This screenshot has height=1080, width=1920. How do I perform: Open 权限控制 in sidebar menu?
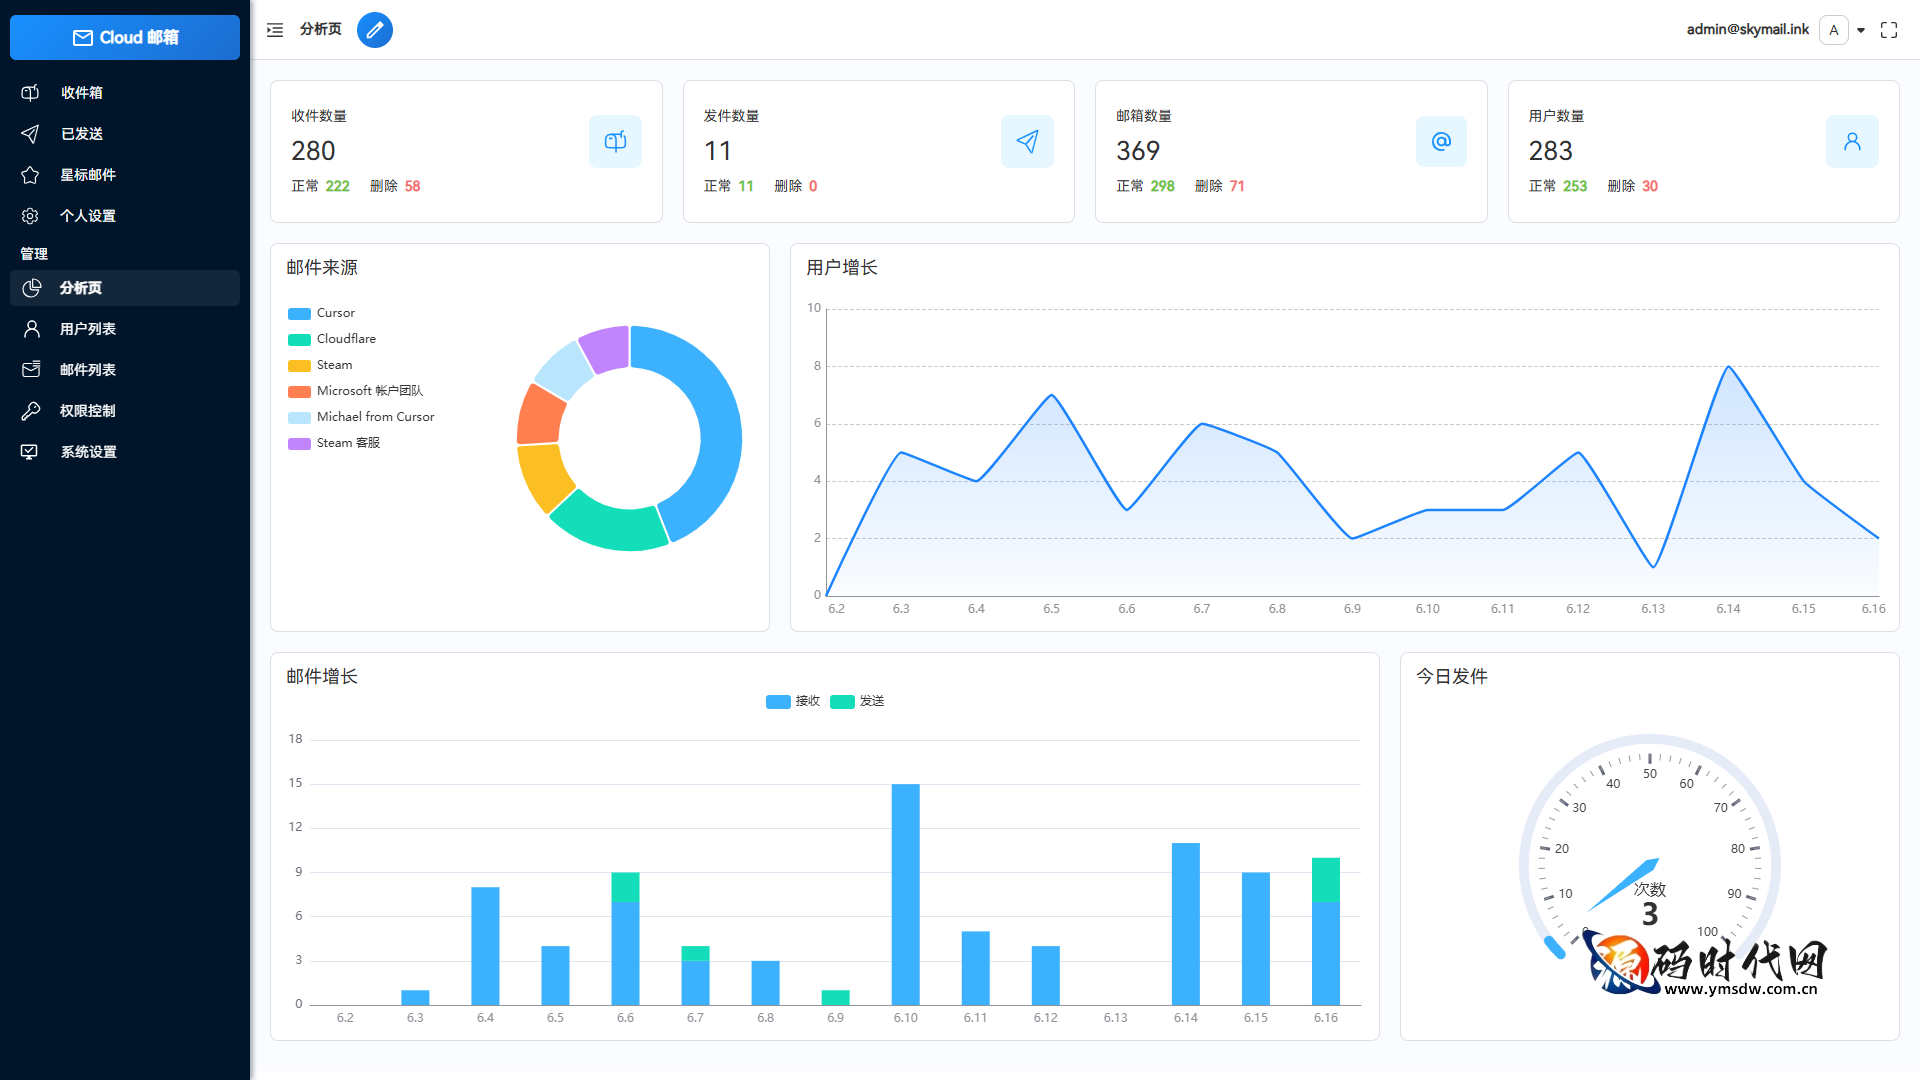coord(88,411)
